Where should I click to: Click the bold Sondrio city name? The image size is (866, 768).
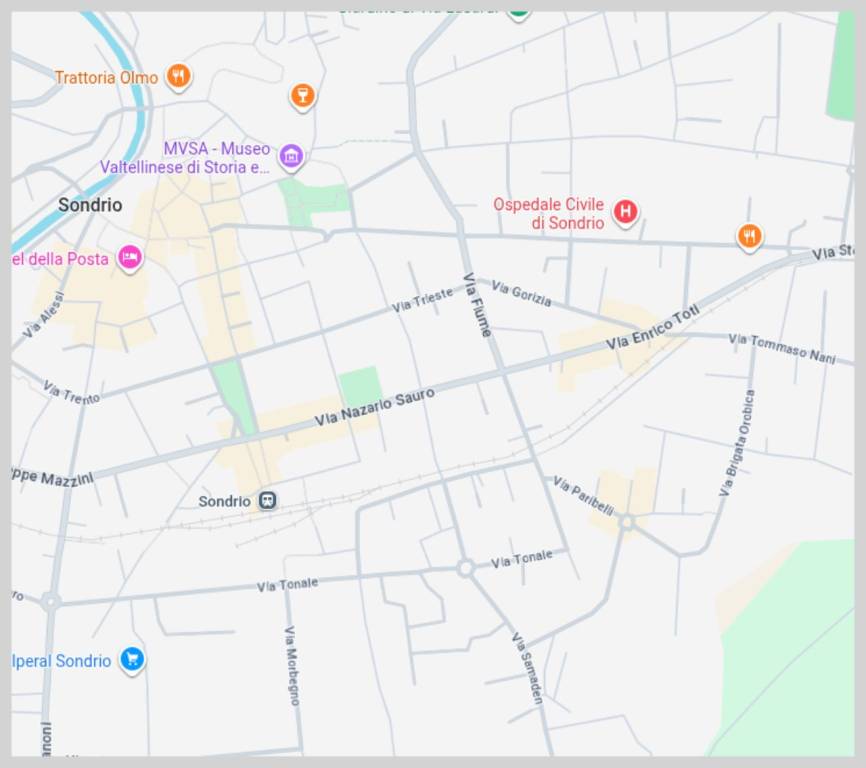(x=90, y=205)
